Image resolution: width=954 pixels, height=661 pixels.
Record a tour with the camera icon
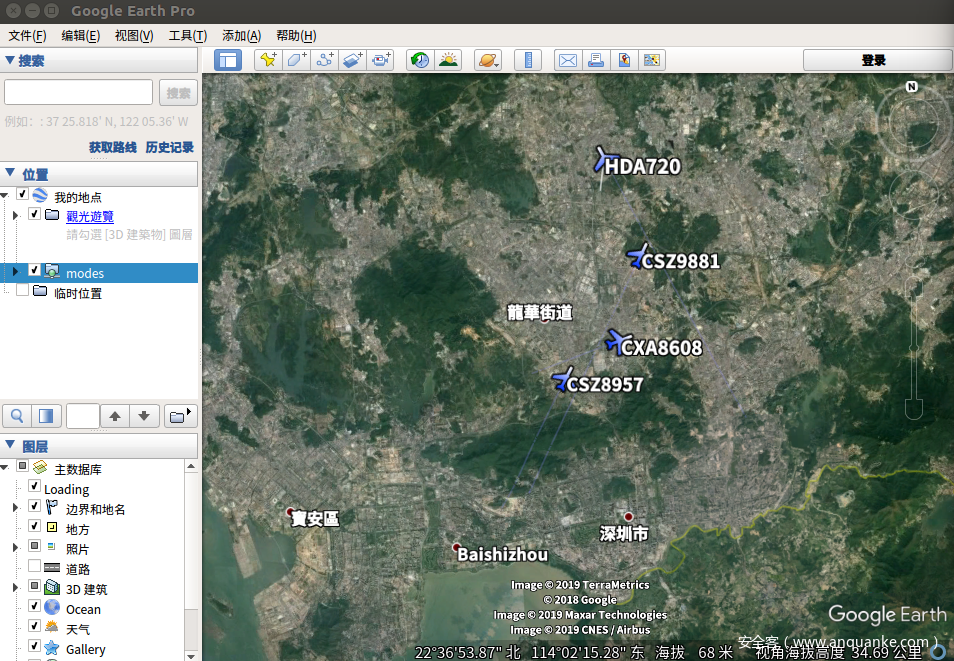pos(381,60)
